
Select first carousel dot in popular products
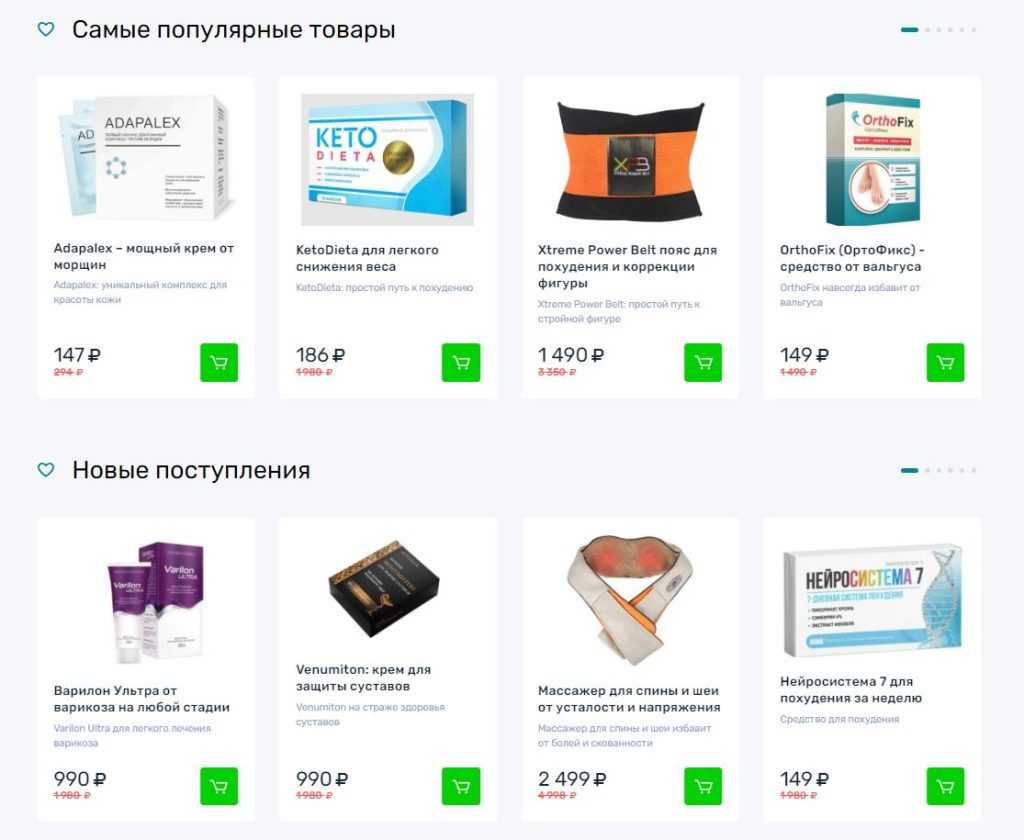tap(909, 29)
